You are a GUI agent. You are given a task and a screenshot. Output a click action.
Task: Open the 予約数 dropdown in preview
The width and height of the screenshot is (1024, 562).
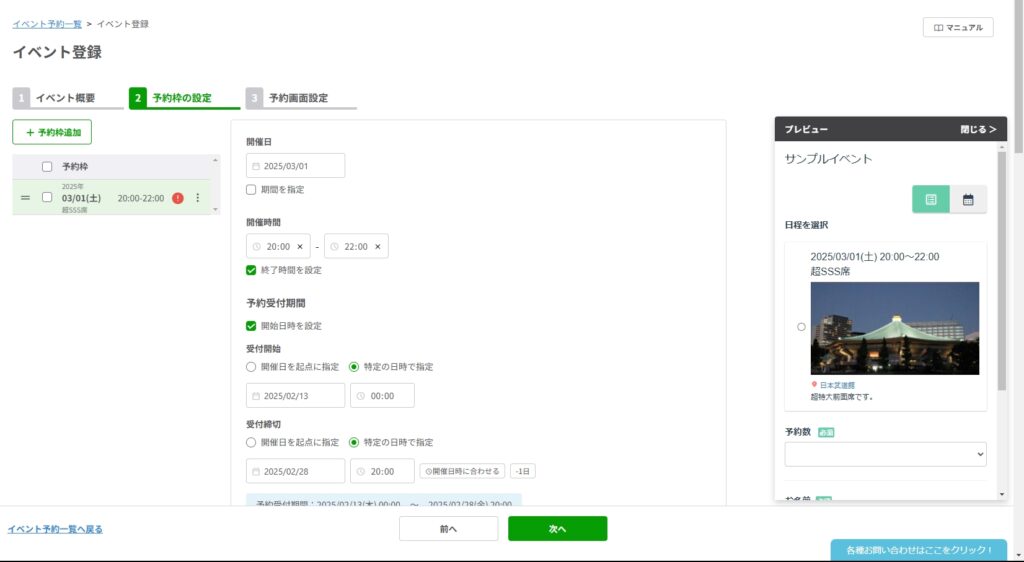pos(885,454)
